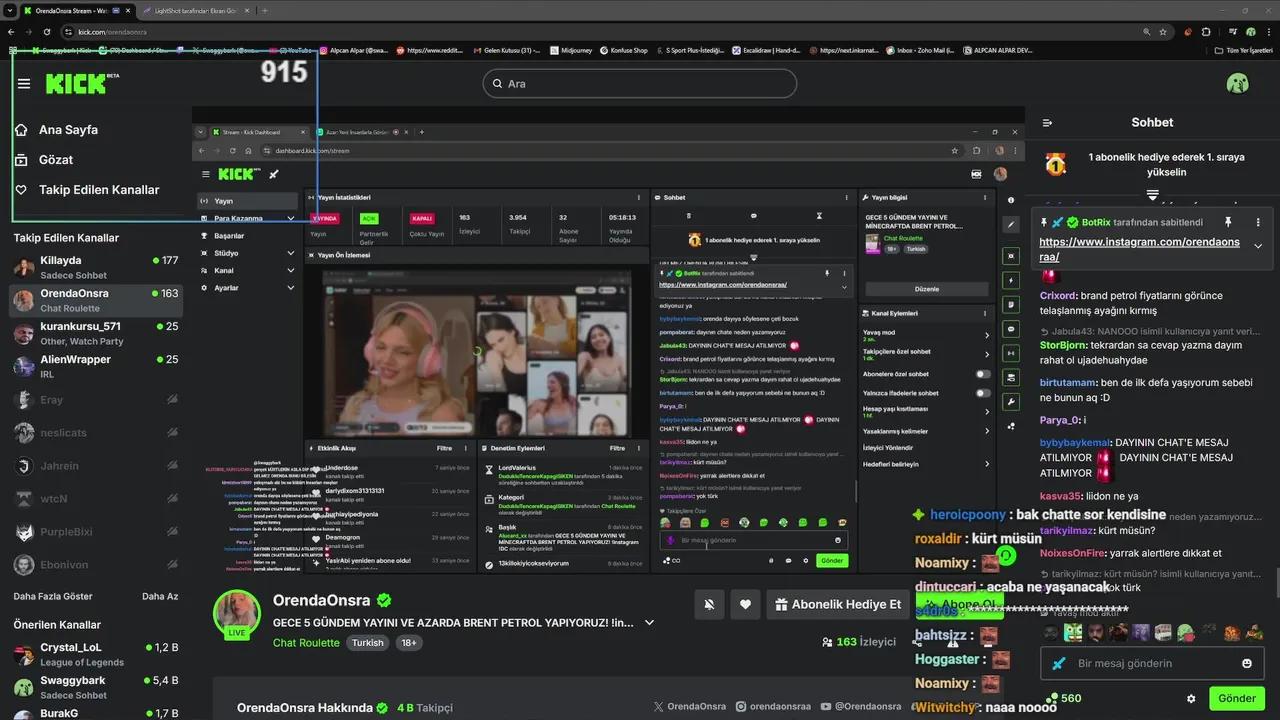Click the user avatar in top right

coord(1237,84)
